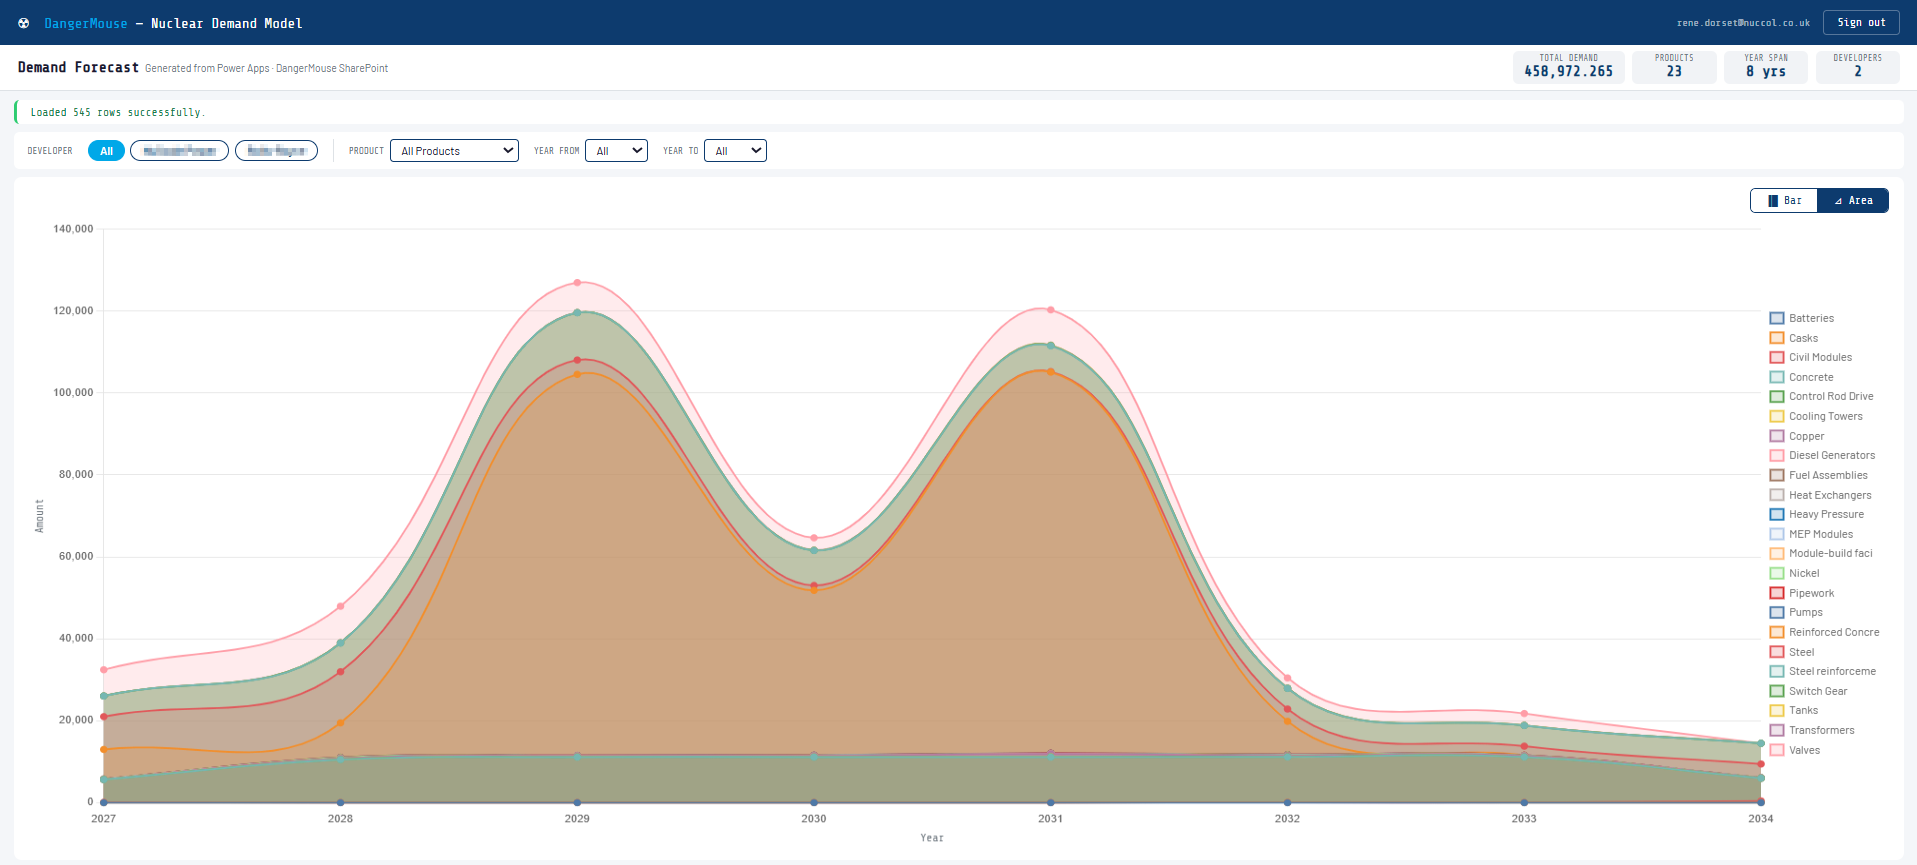Toggle Module-build faci legend entry
The width and height of the screenshot is (1917, 865).
coord(1822,553)
